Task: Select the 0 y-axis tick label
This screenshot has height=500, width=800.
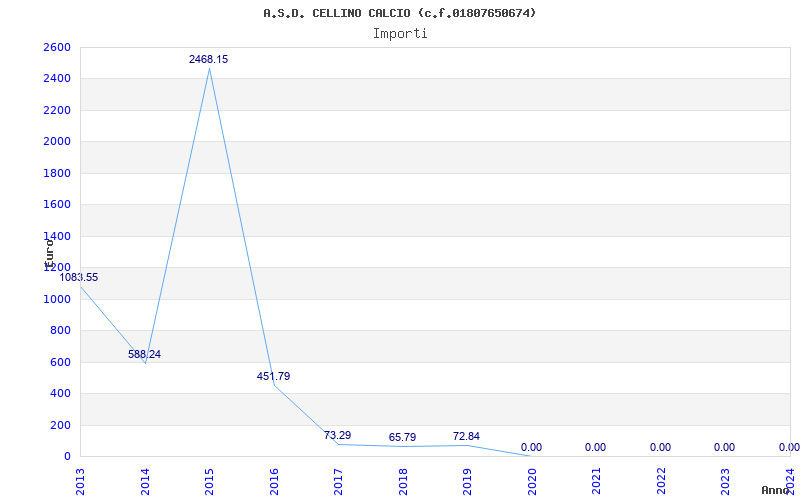Action: point(67,456)
